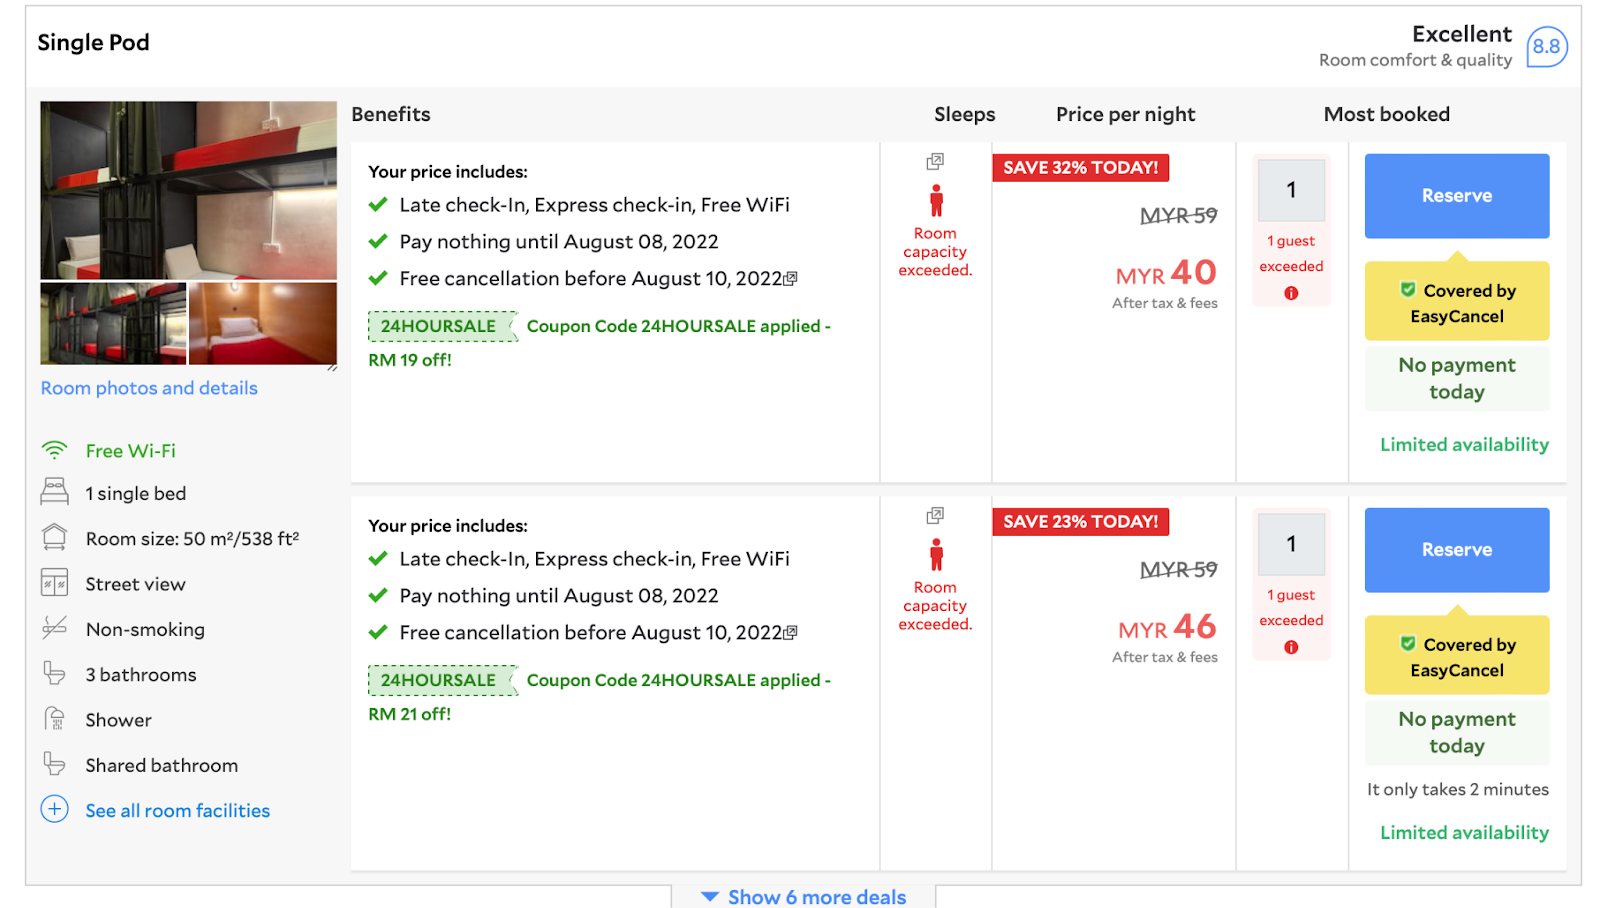Open the main bunk pod room photo
This screenshot has width=1600, height=908.
[x=188, y=190]
